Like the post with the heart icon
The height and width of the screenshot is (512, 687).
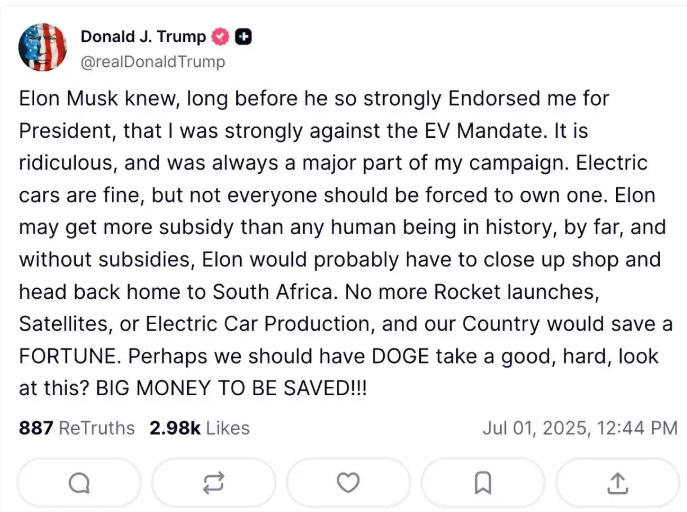coord(348,483)
